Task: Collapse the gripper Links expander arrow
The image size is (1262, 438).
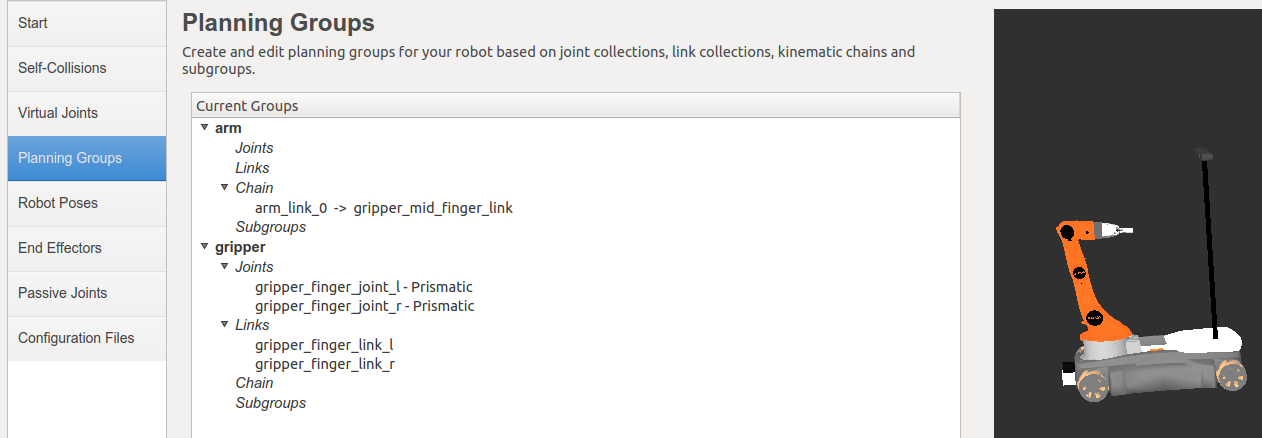Action: click(x=224, y=324)
